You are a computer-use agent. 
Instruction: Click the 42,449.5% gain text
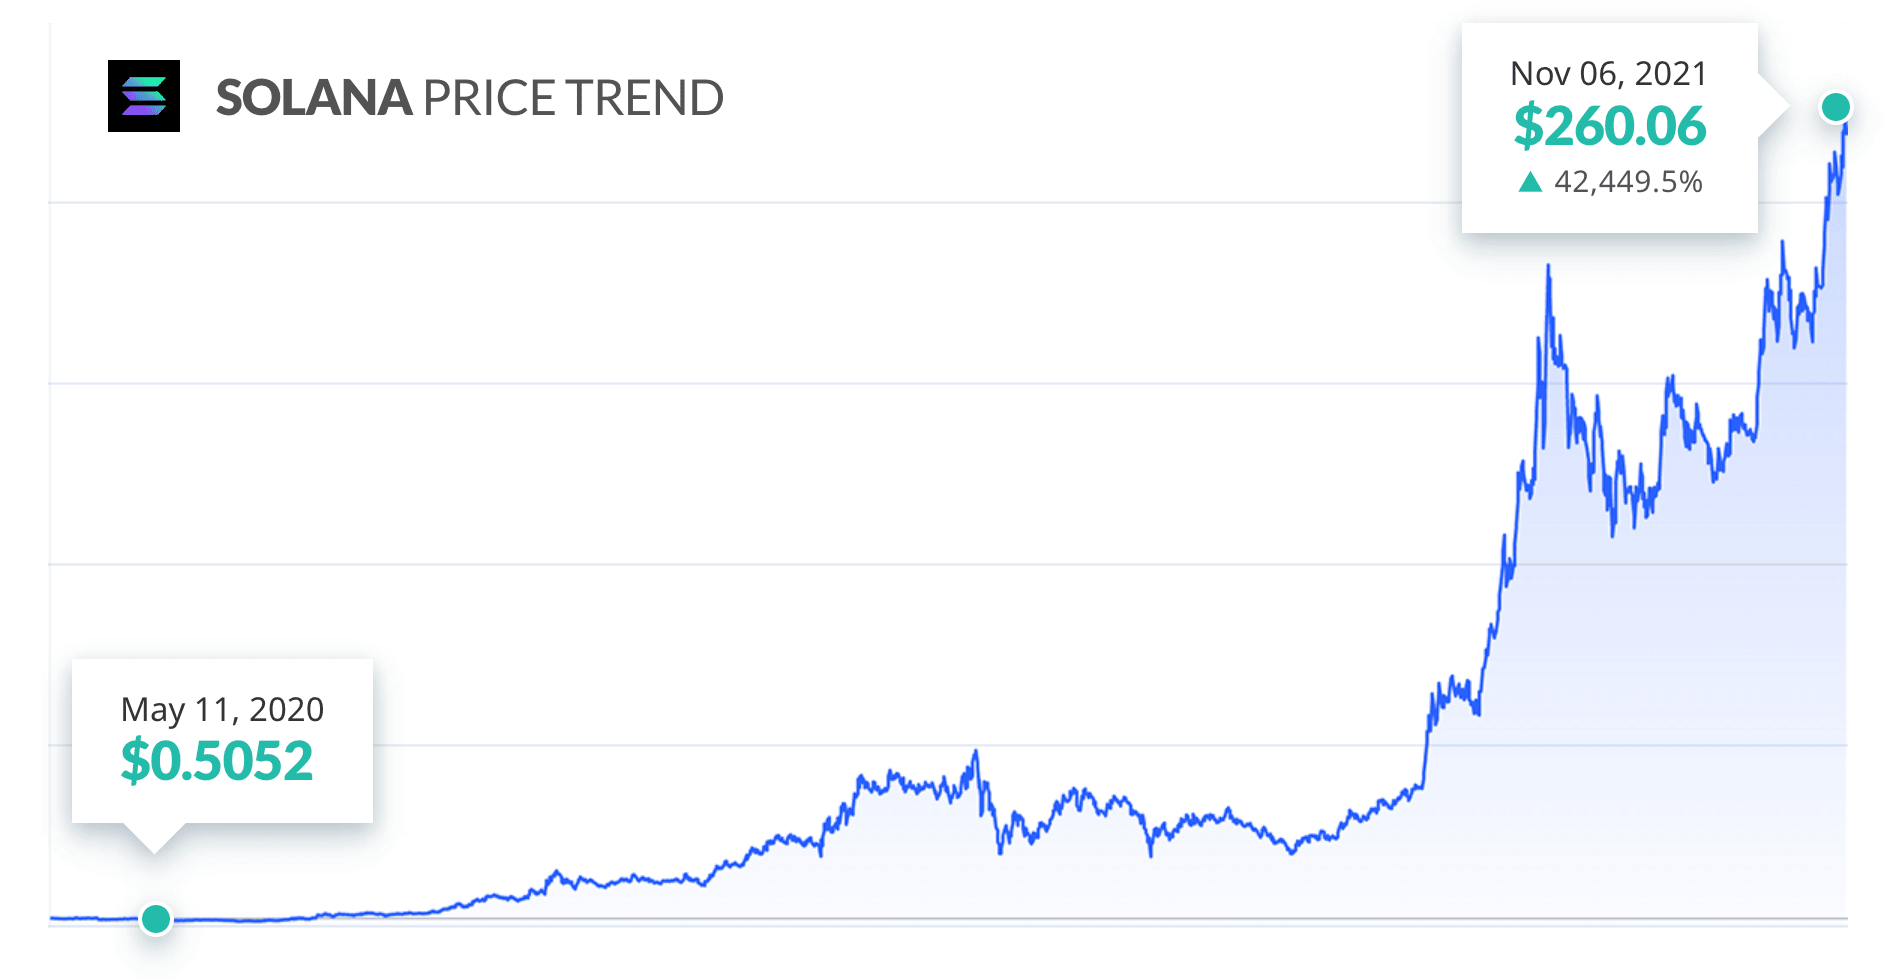point(1628,182)
